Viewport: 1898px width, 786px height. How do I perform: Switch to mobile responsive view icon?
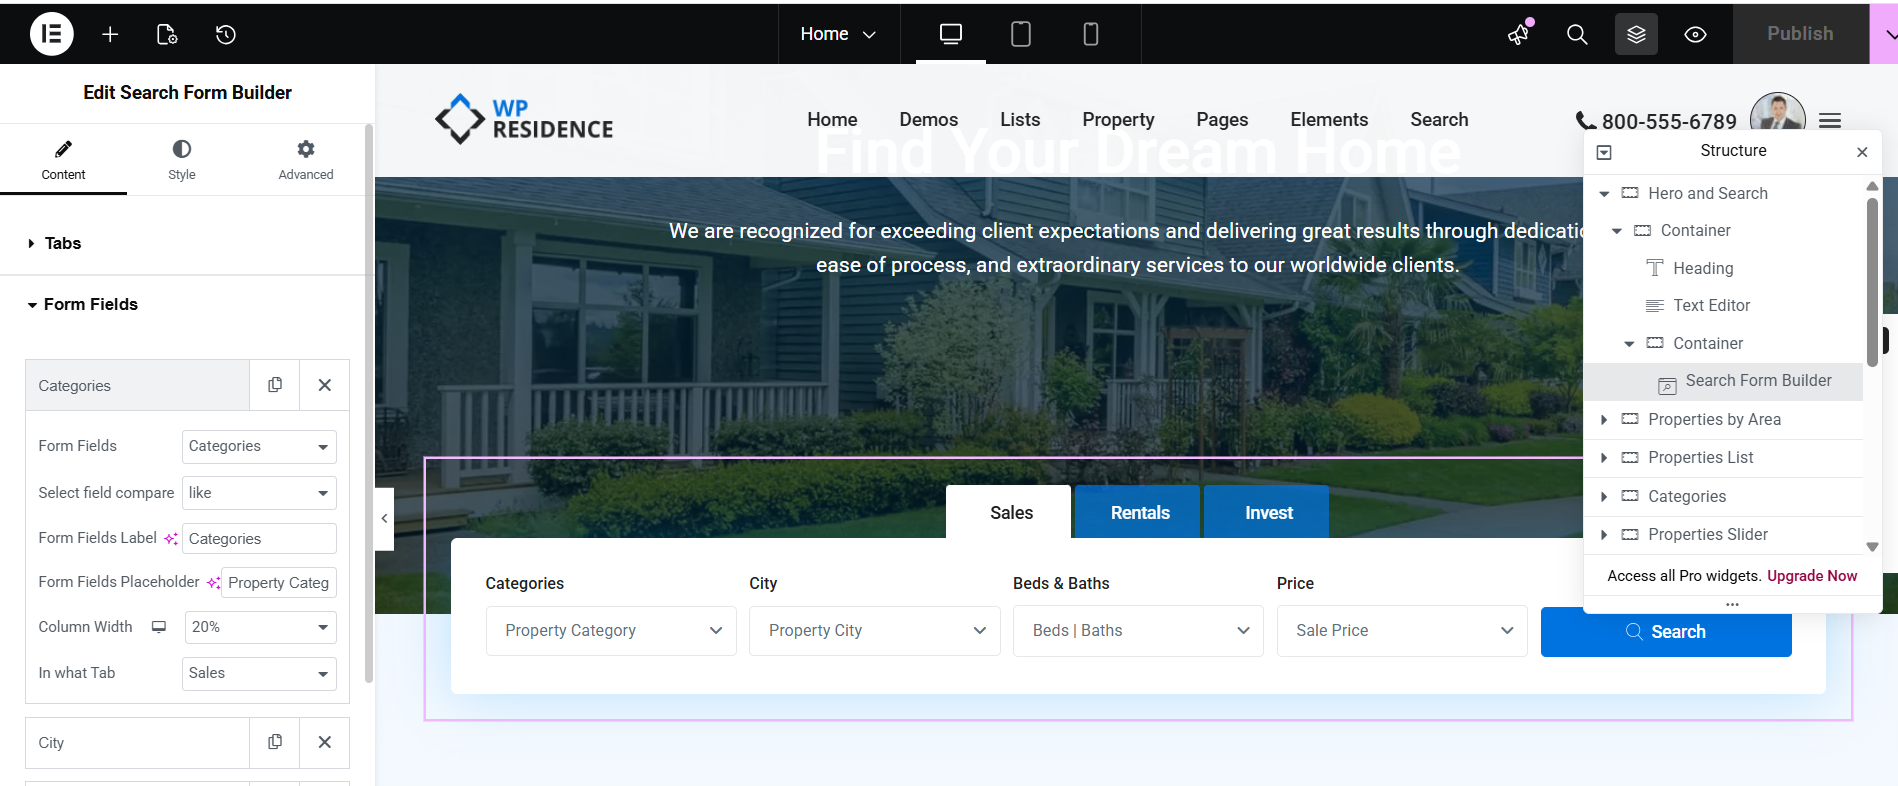[x=1090, y=34]
